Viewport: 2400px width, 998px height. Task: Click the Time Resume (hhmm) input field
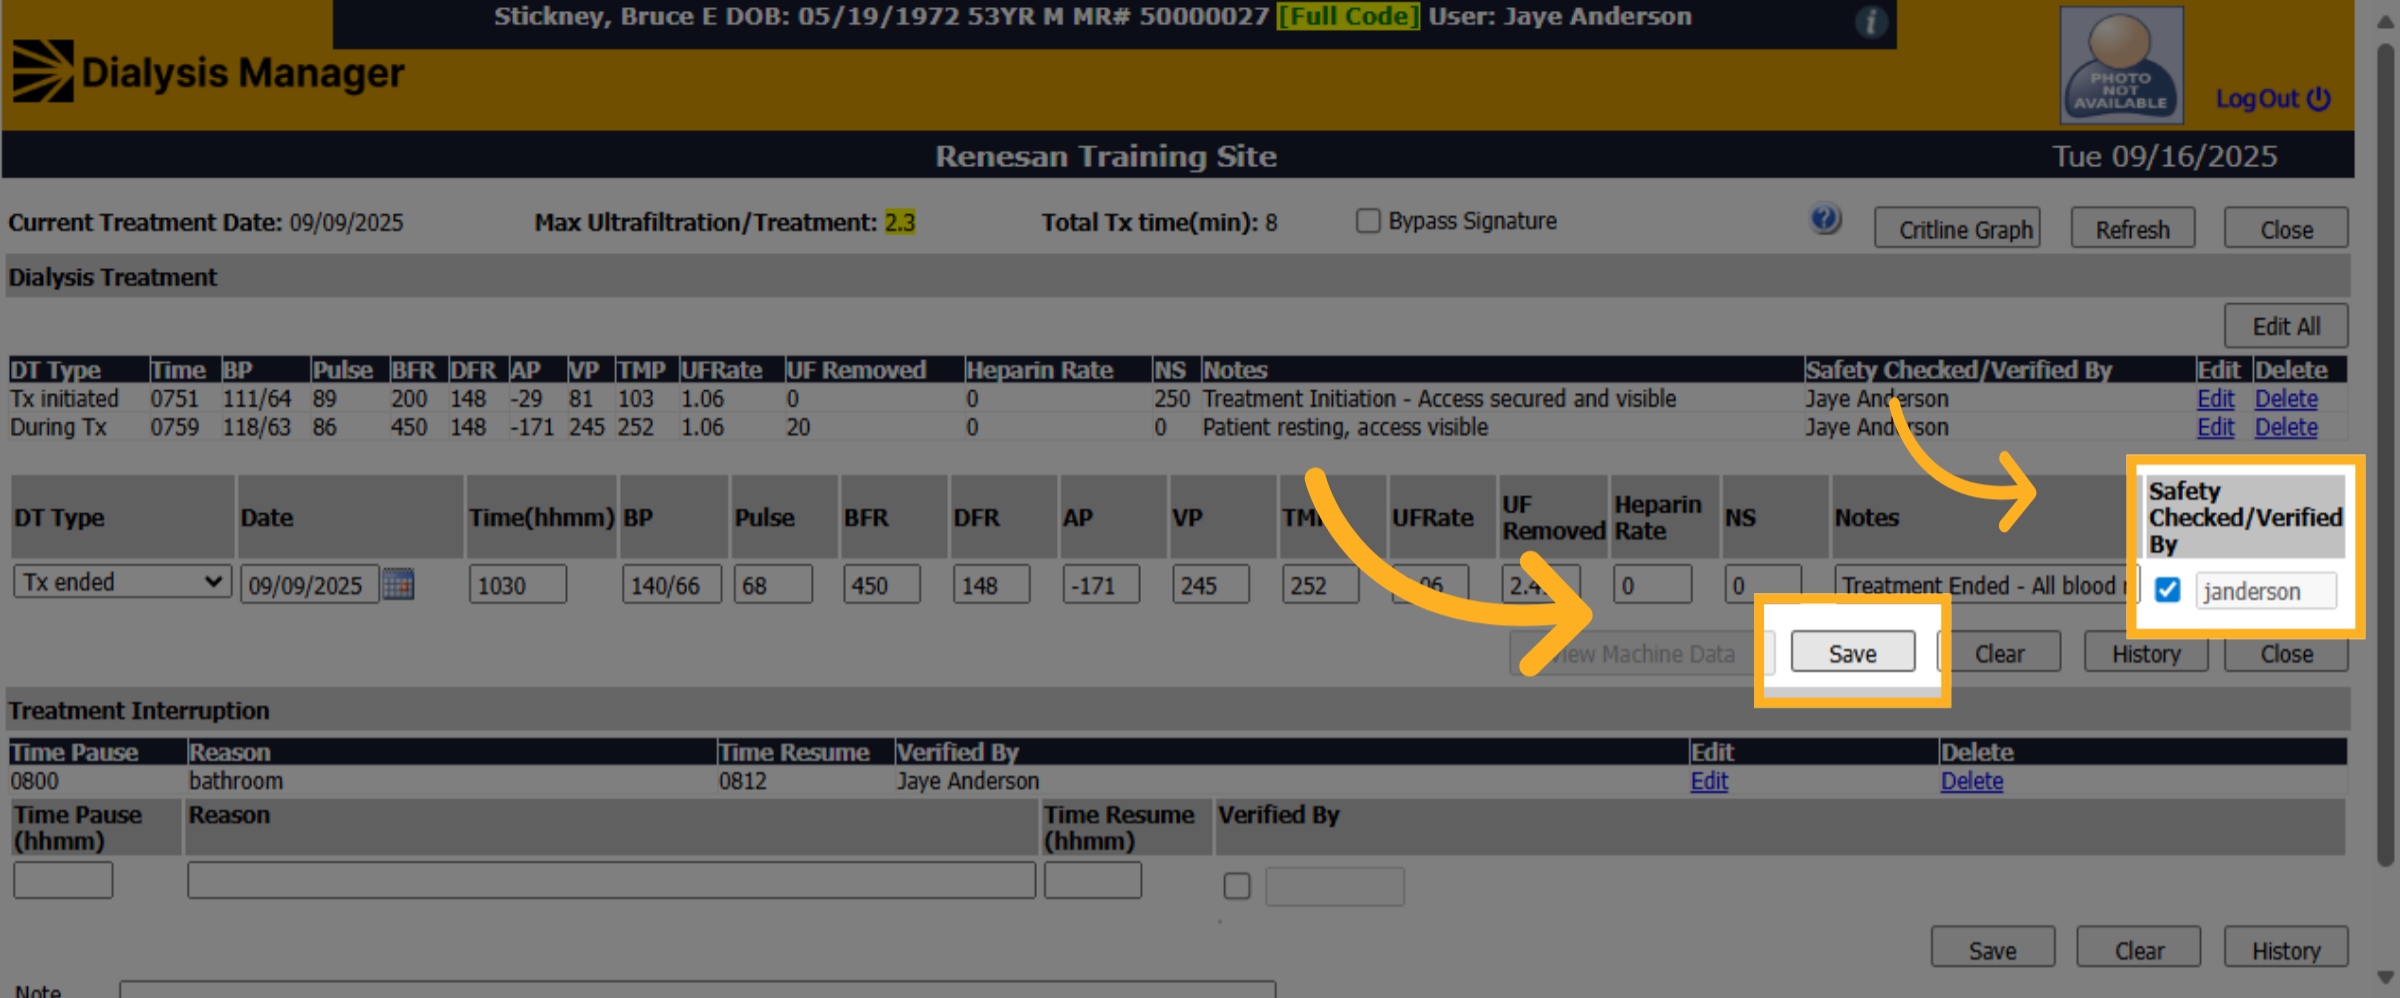[x=1093, y=880]
